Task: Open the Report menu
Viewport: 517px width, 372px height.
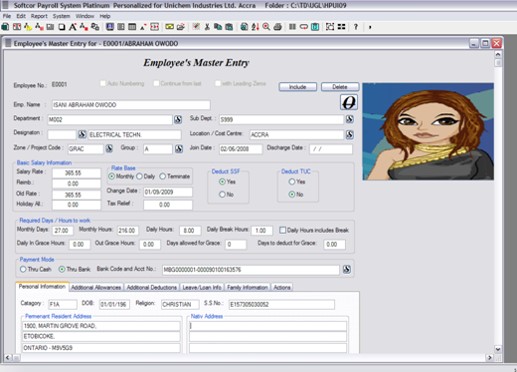Action: pyautogui.click(x=39, y=16)
